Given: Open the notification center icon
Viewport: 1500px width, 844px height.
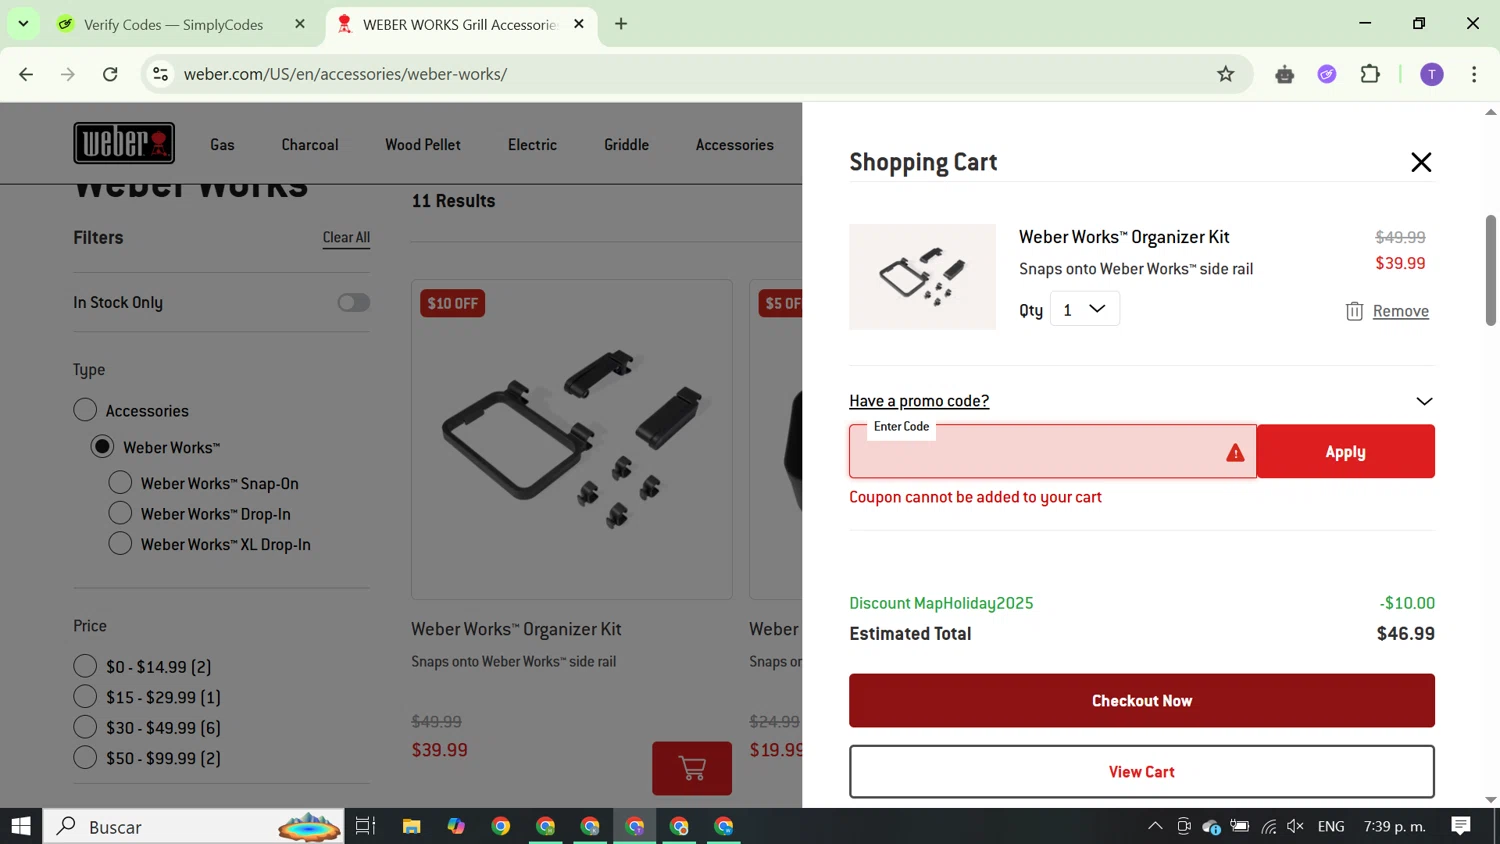Looking at the screenshot, I should 1461,826.
